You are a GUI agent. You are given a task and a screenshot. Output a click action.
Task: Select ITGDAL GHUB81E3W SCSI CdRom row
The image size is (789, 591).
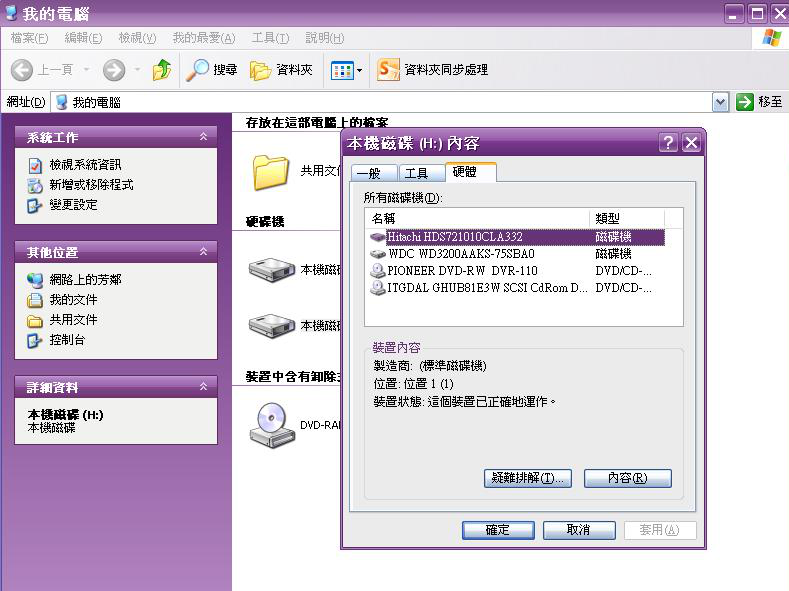pyautogui.click(x=517, y=288)
